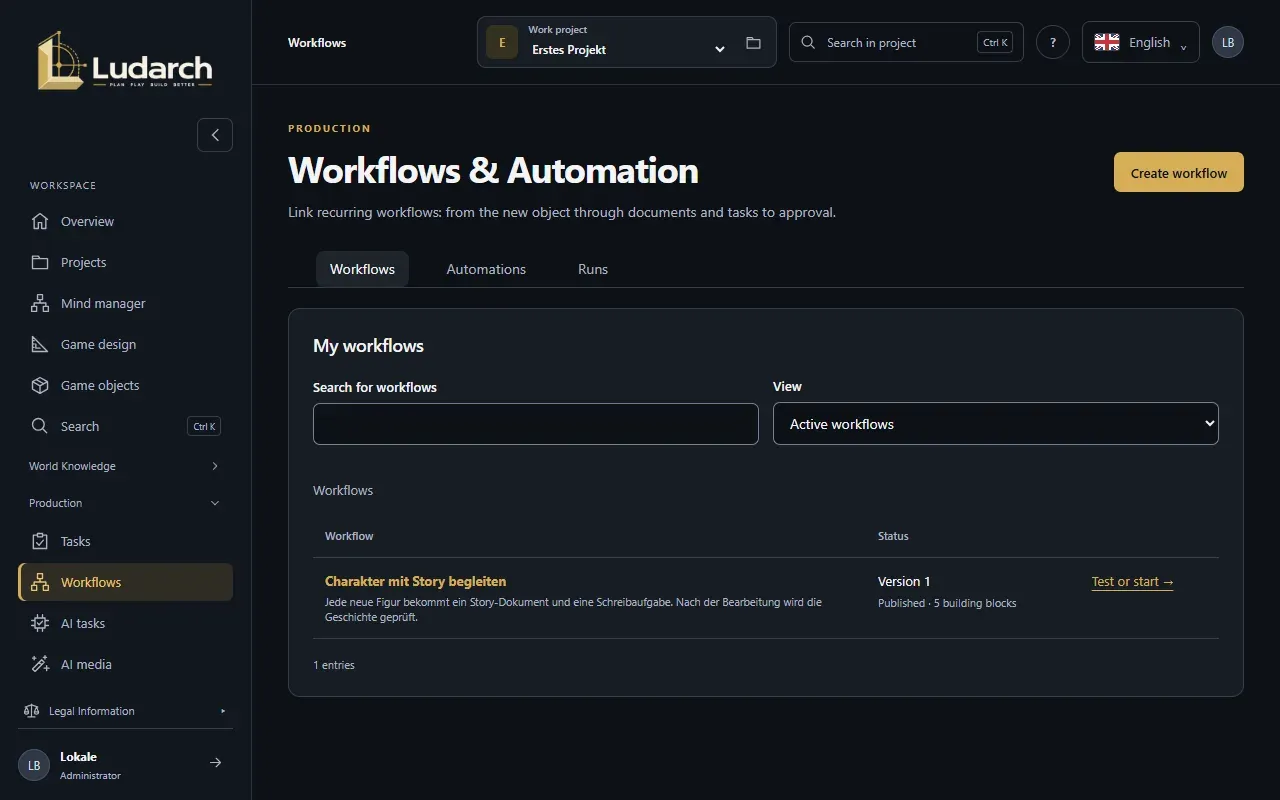Click the Ludarch logo
This screenshot has height=800, width=1280.
(125, 61)
